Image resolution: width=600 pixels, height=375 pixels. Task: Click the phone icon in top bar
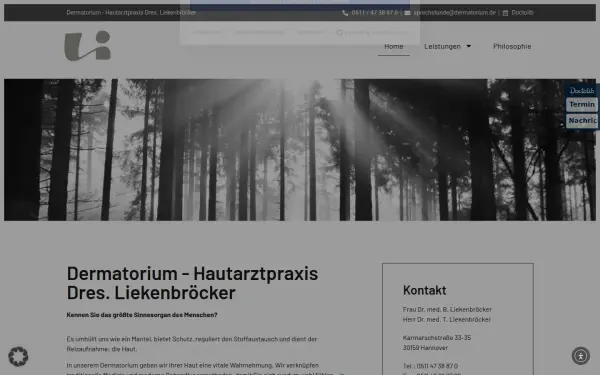[345, 13]
